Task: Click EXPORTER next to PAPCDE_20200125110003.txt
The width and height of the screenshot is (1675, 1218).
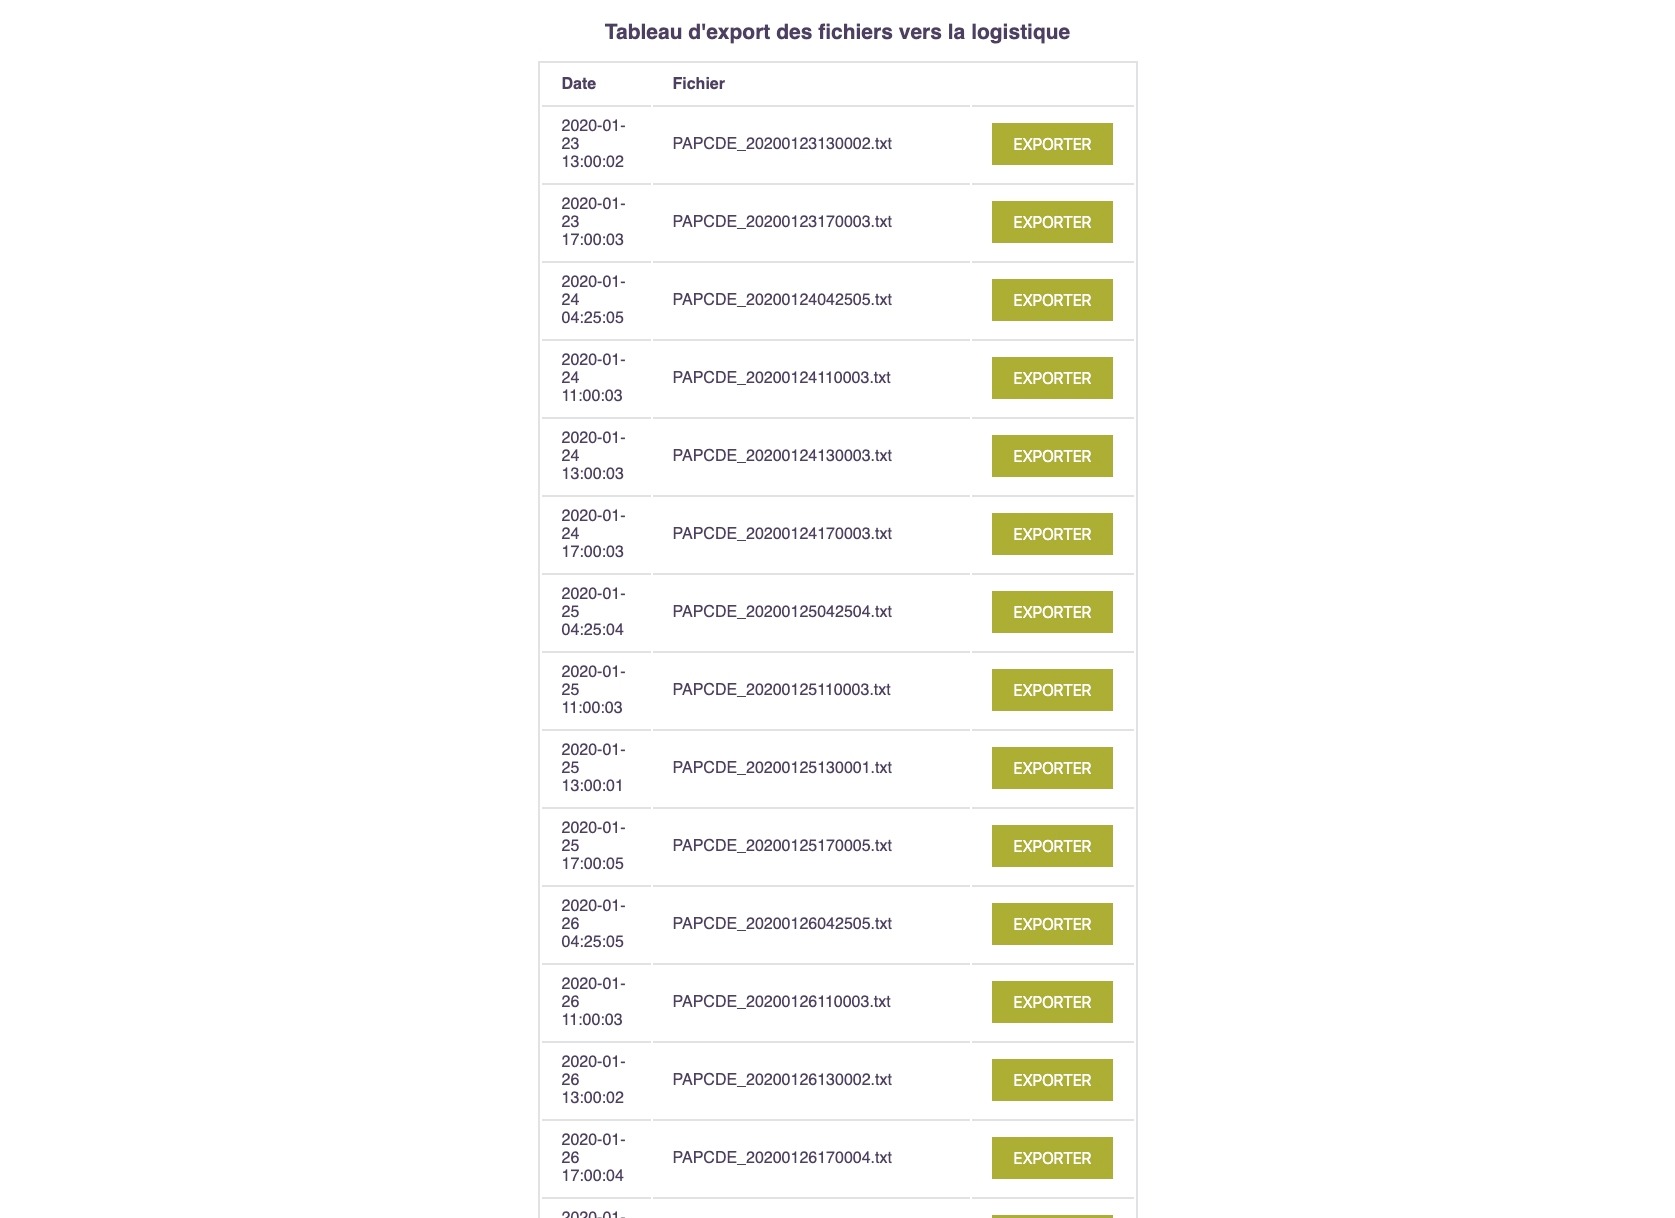Action: click(1051, 690)
